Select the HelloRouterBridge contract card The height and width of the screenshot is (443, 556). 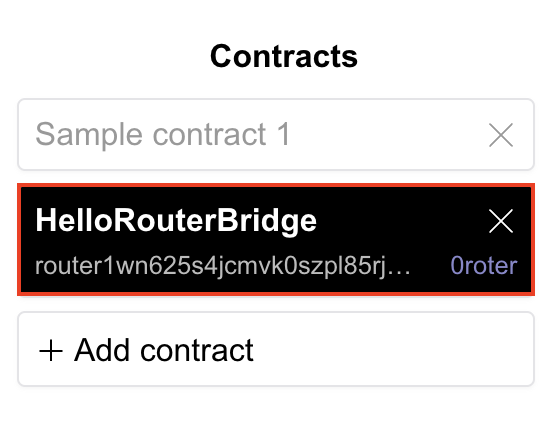pos(276,239)
